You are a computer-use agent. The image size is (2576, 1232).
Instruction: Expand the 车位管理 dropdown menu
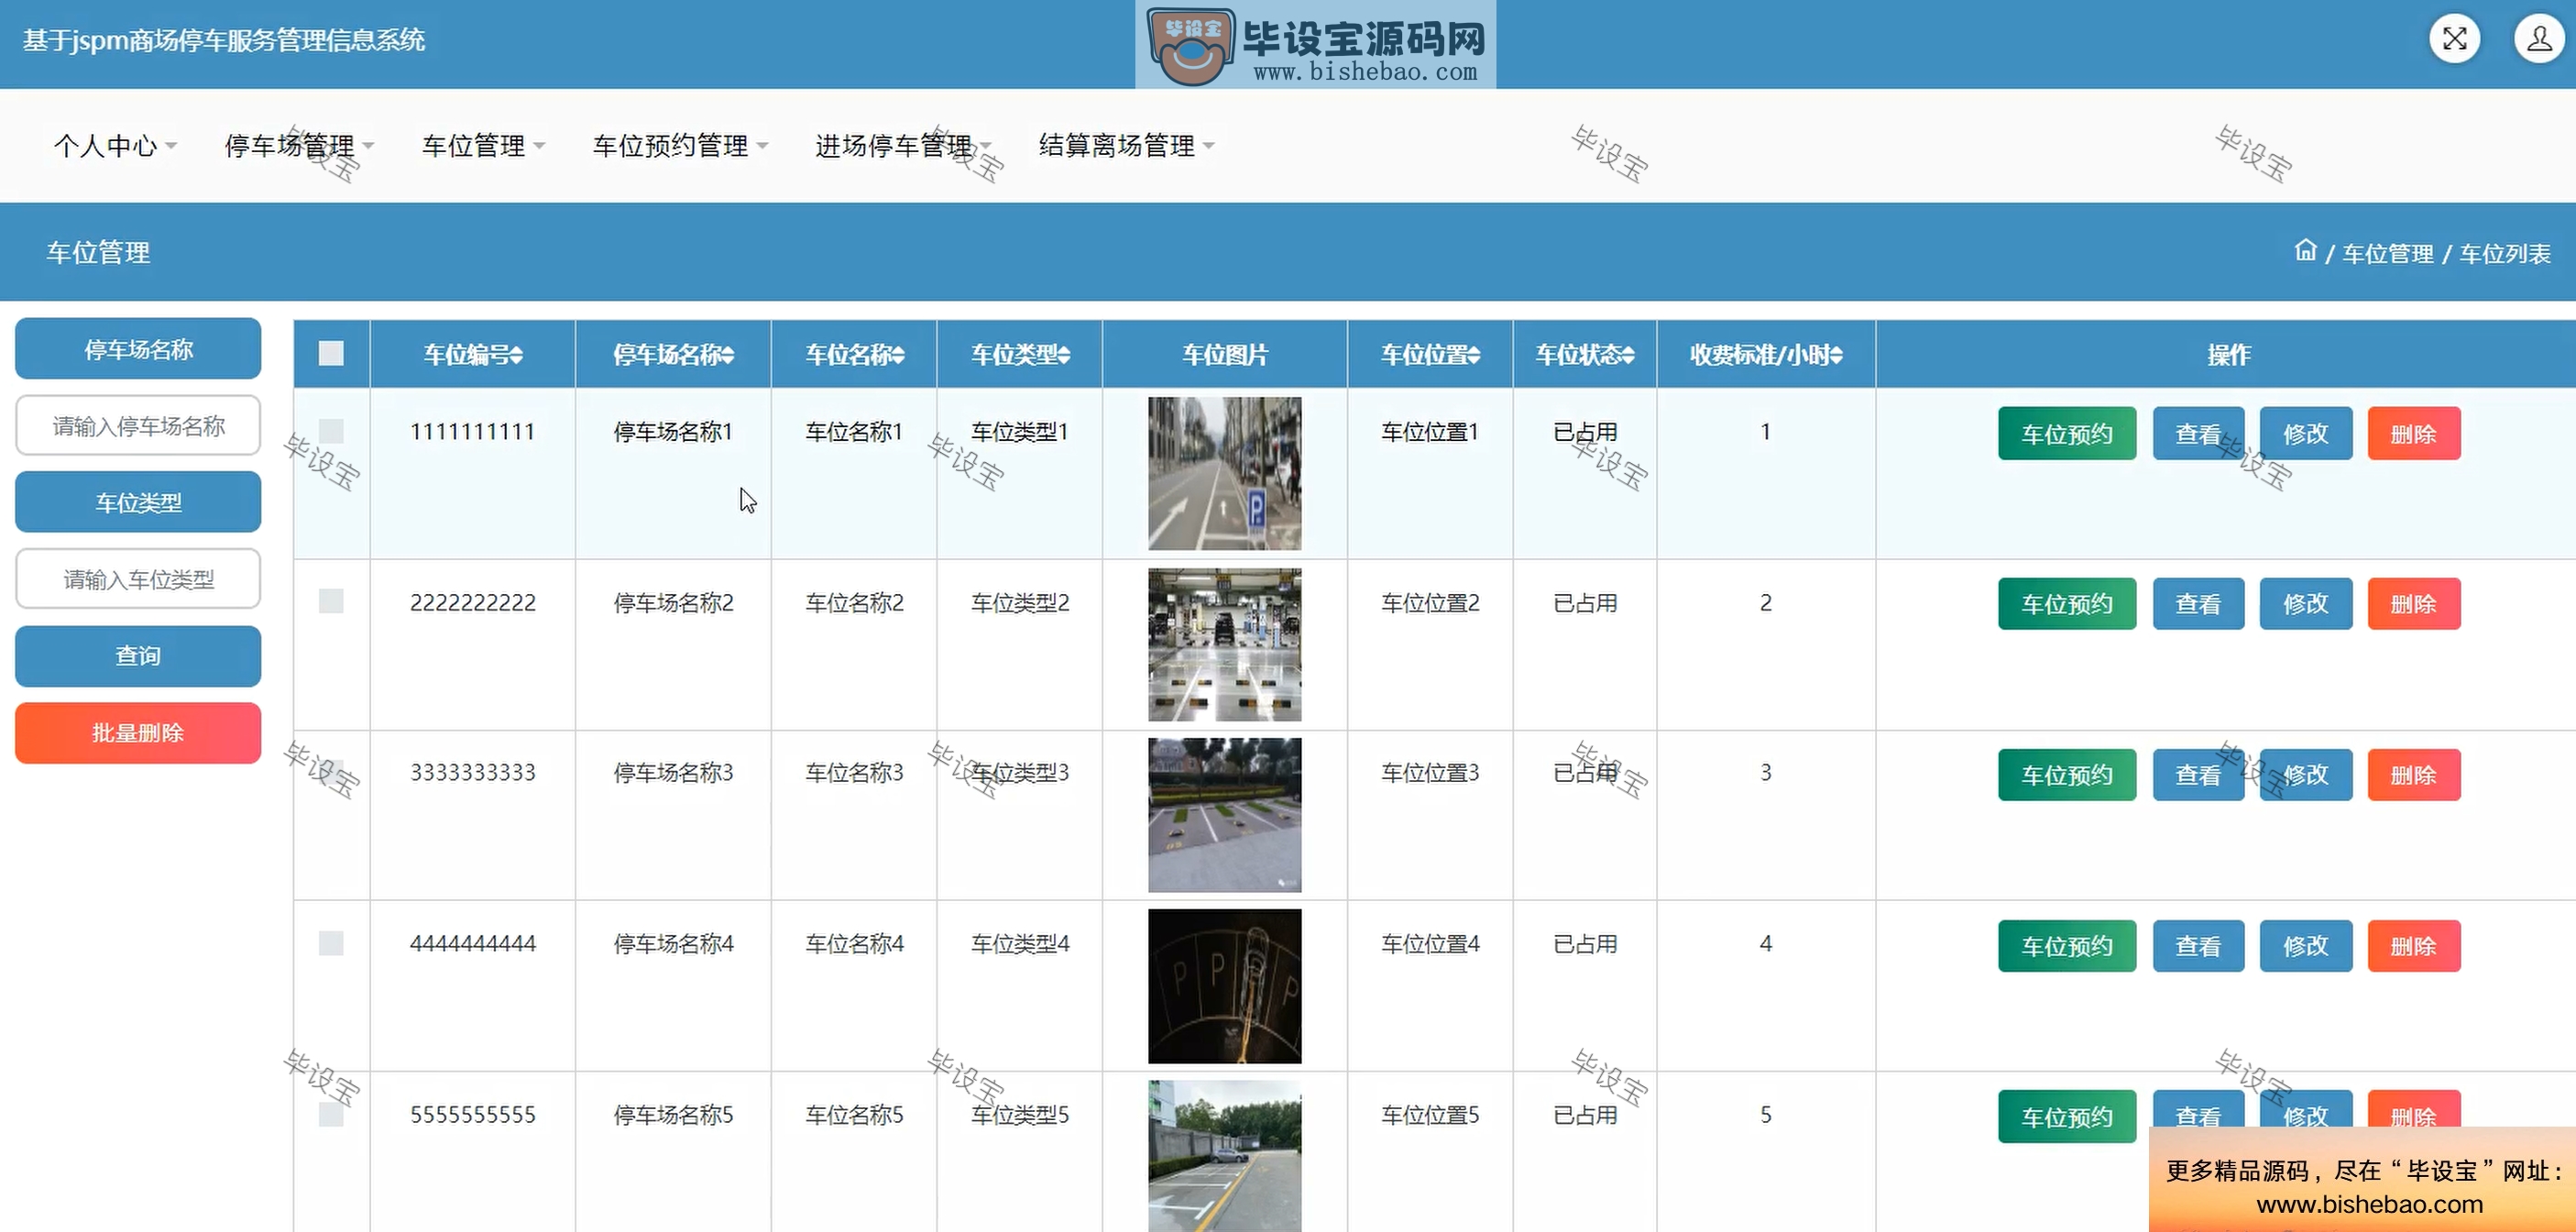(484, 146)
